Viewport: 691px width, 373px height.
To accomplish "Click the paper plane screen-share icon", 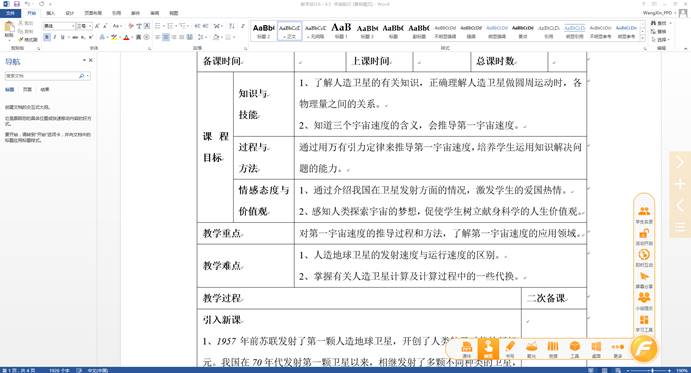I will (x=644, y=276).
